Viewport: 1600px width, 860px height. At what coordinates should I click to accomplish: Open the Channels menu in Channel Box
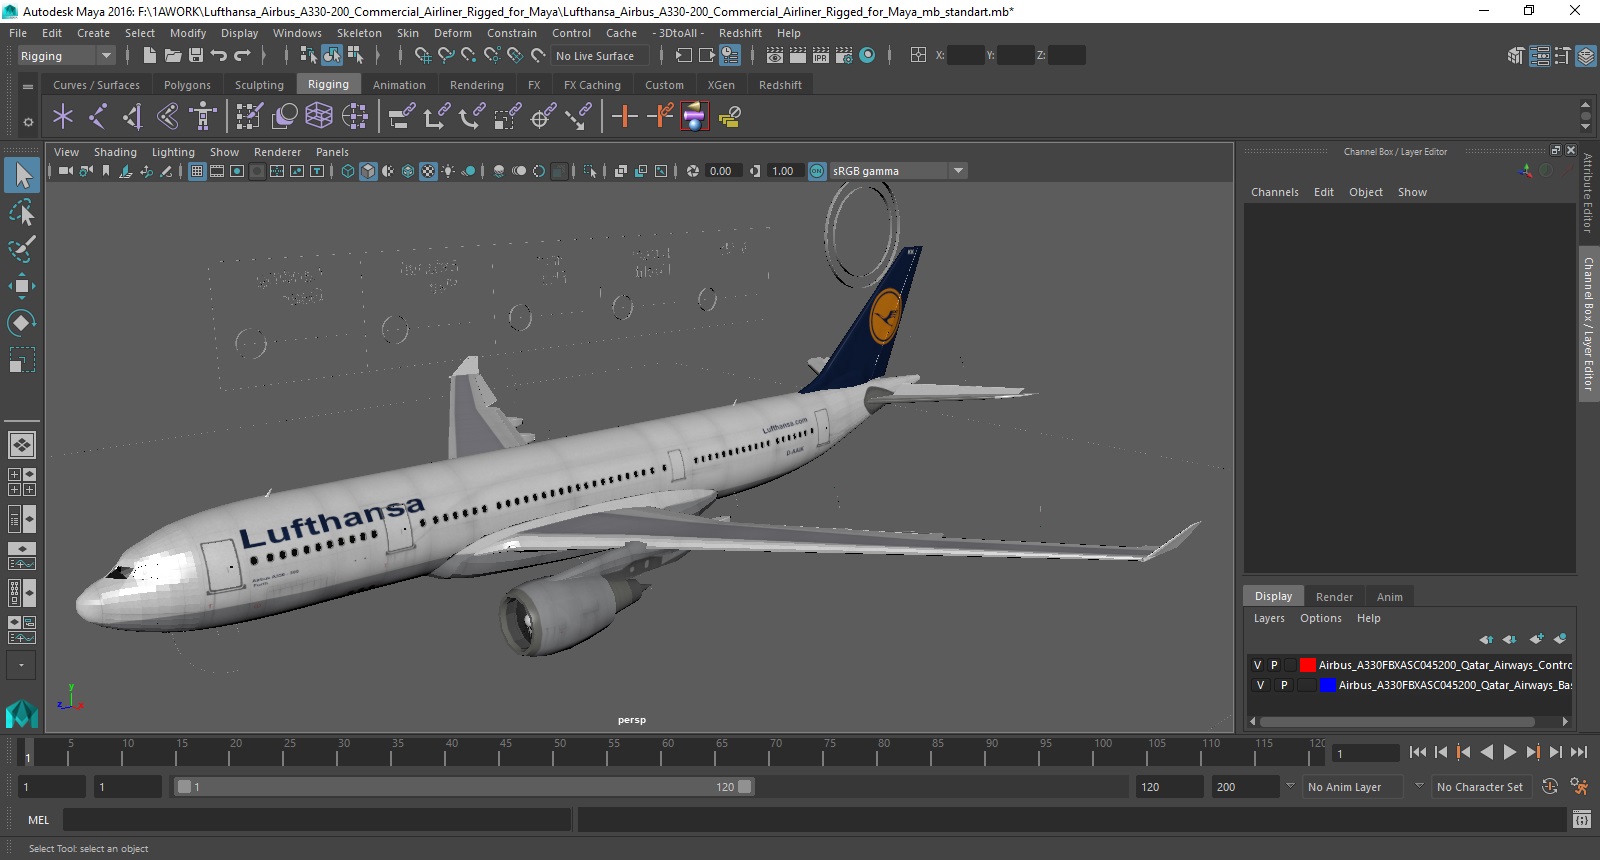click(x=1274, y=192)
